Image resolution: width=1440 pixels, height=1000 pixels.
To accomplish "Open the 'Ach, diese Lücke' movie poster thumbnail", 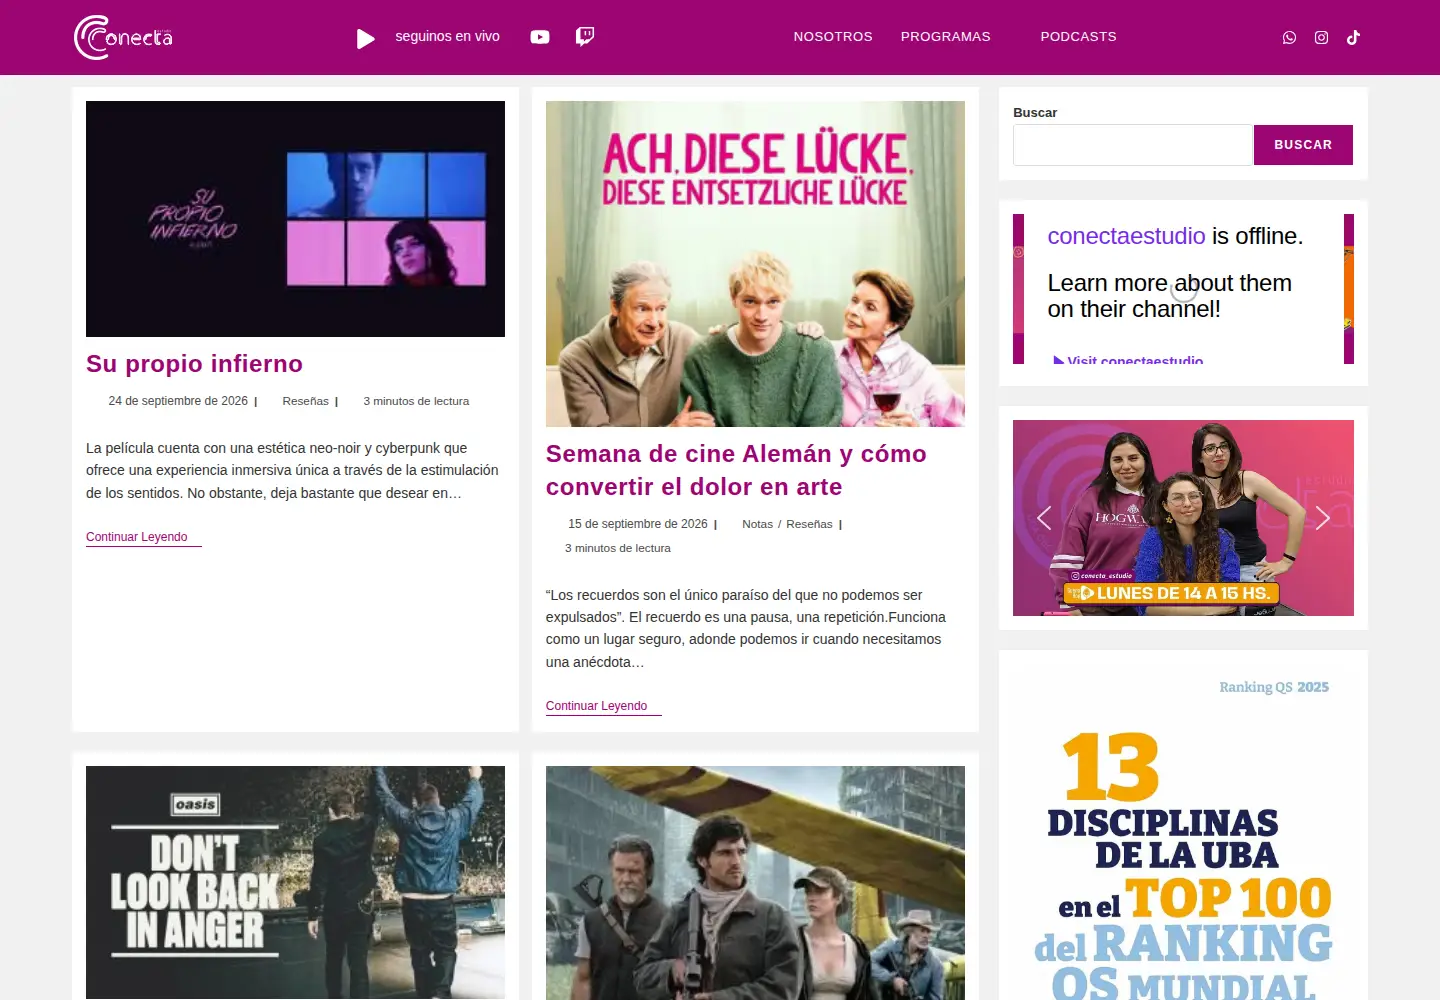I will [755, 264].
